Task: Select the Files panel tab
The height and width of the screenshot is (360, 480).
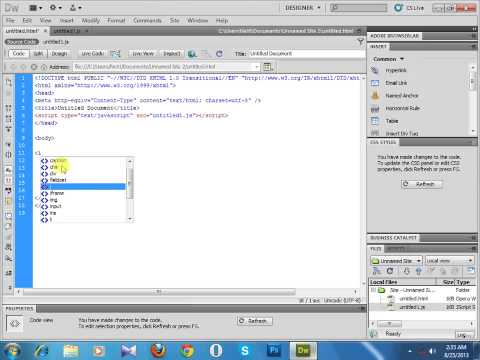Action: tap(376, 249)
